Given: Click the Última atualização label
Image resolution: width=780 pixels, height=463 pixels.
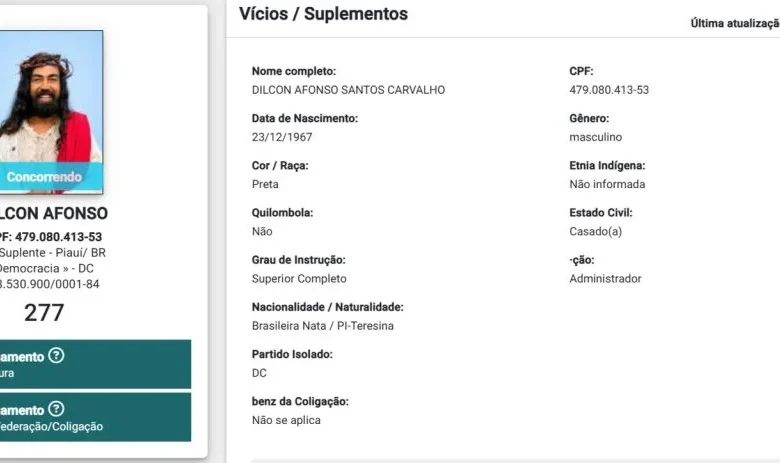Looking at the screenshot, I should 735,23.
